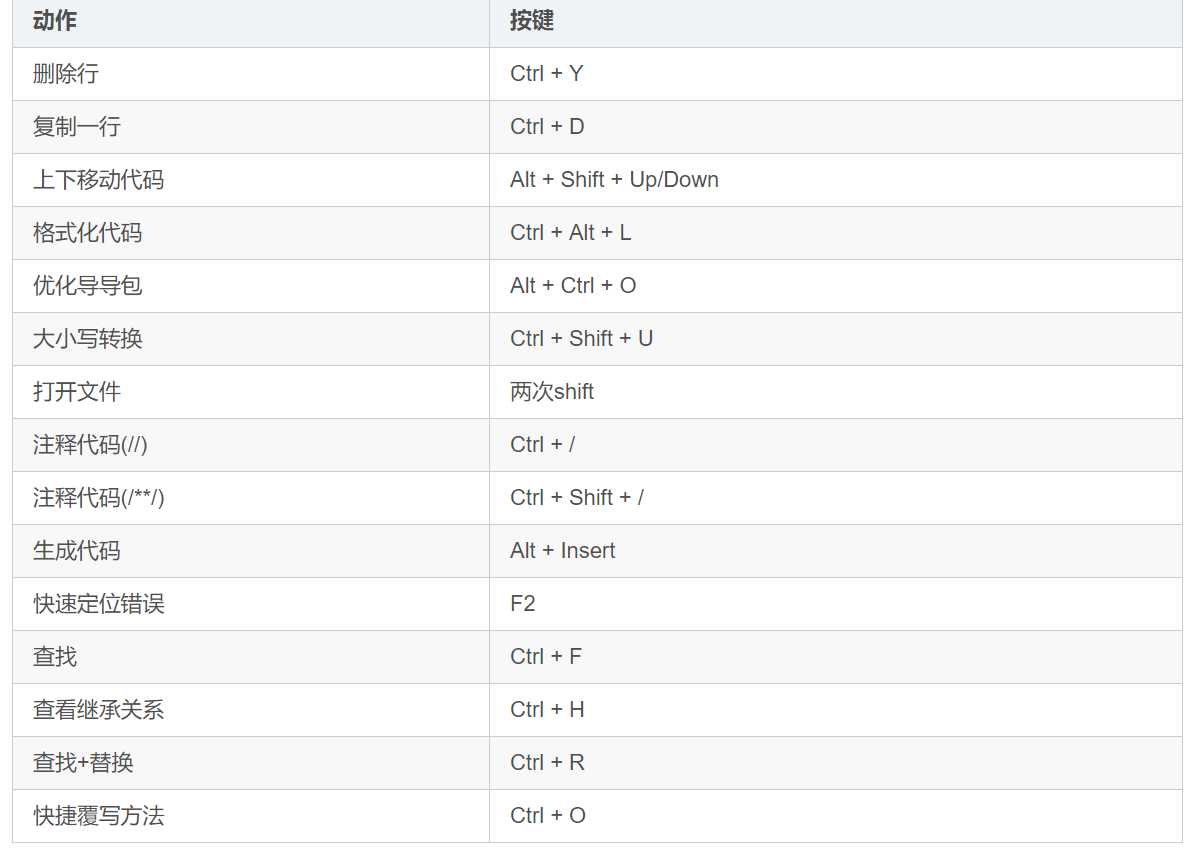Select the 删除行 table cell
1194x851 pixels.
(x=66, y=74)
